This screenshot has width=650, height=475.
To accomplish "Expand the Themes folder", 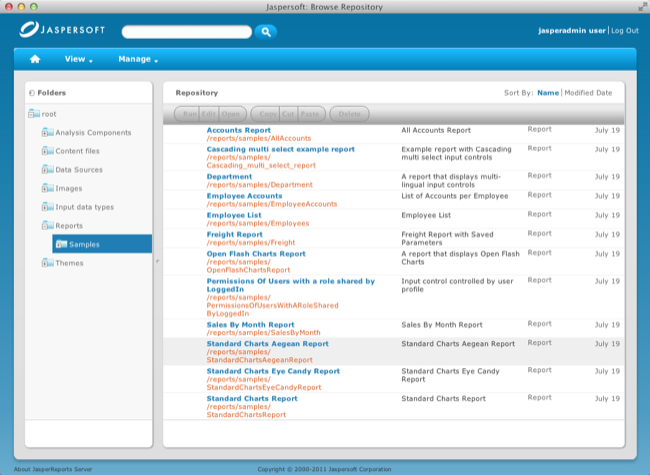I will [x=45, y=264].
